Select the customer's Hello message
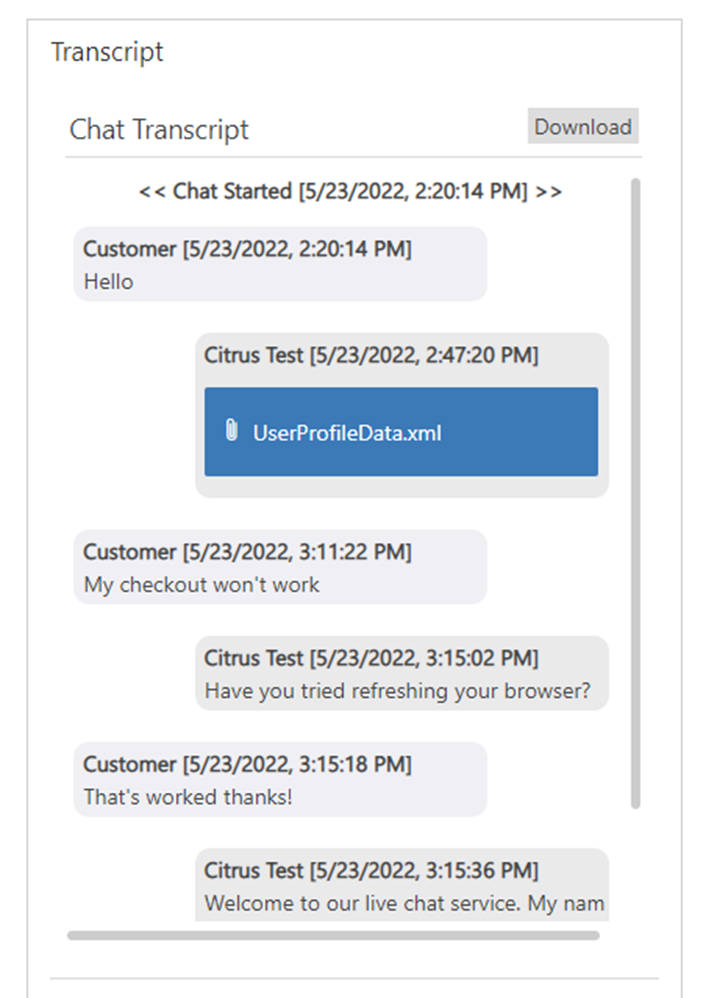 point(109,281)
